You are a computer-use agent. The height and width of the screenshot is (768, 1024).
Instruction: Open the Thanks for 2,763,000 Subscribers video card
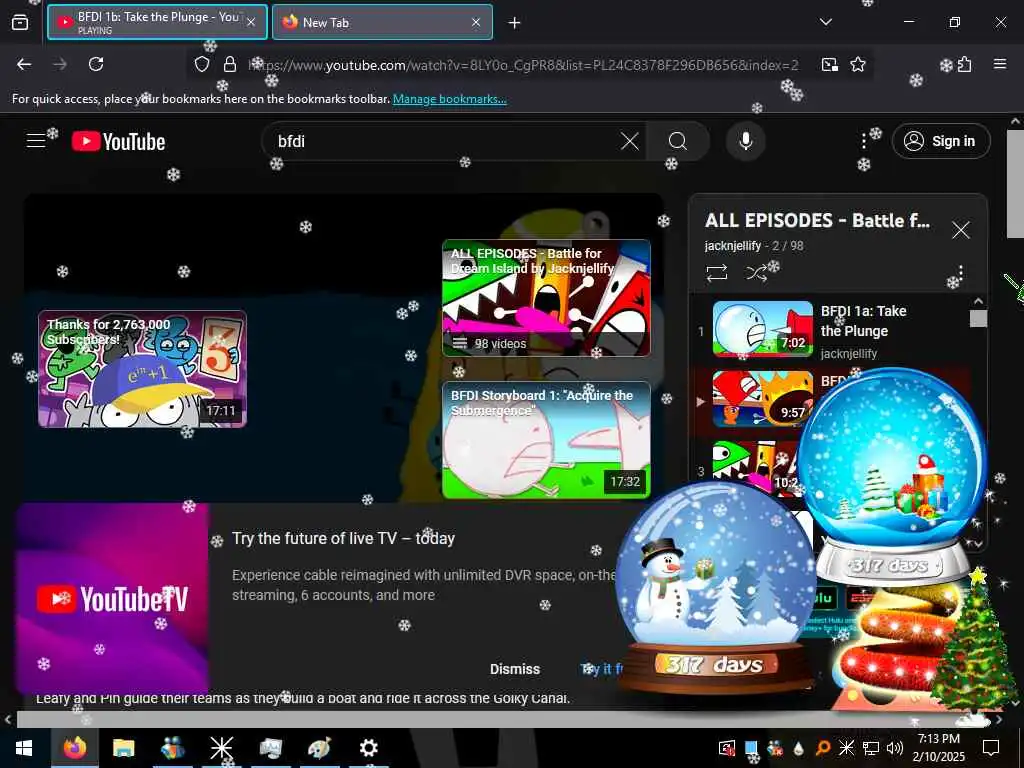click(x=142, y=369)
